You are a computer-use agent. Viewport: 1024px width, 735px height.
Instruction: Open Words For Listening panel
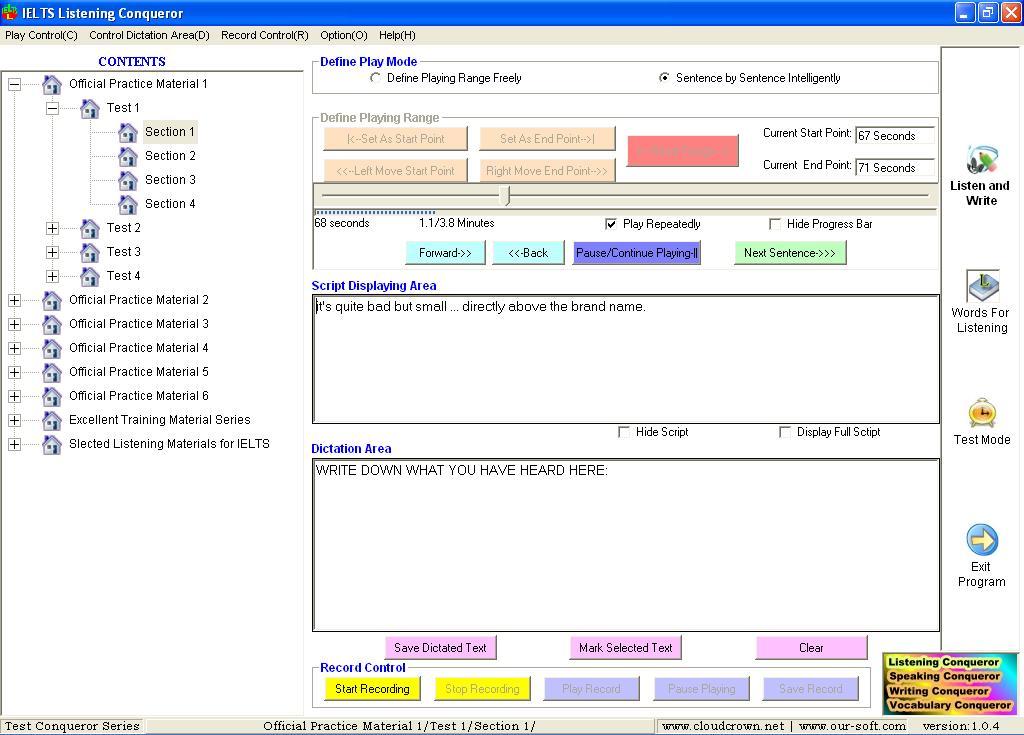[x=981, y=300]
